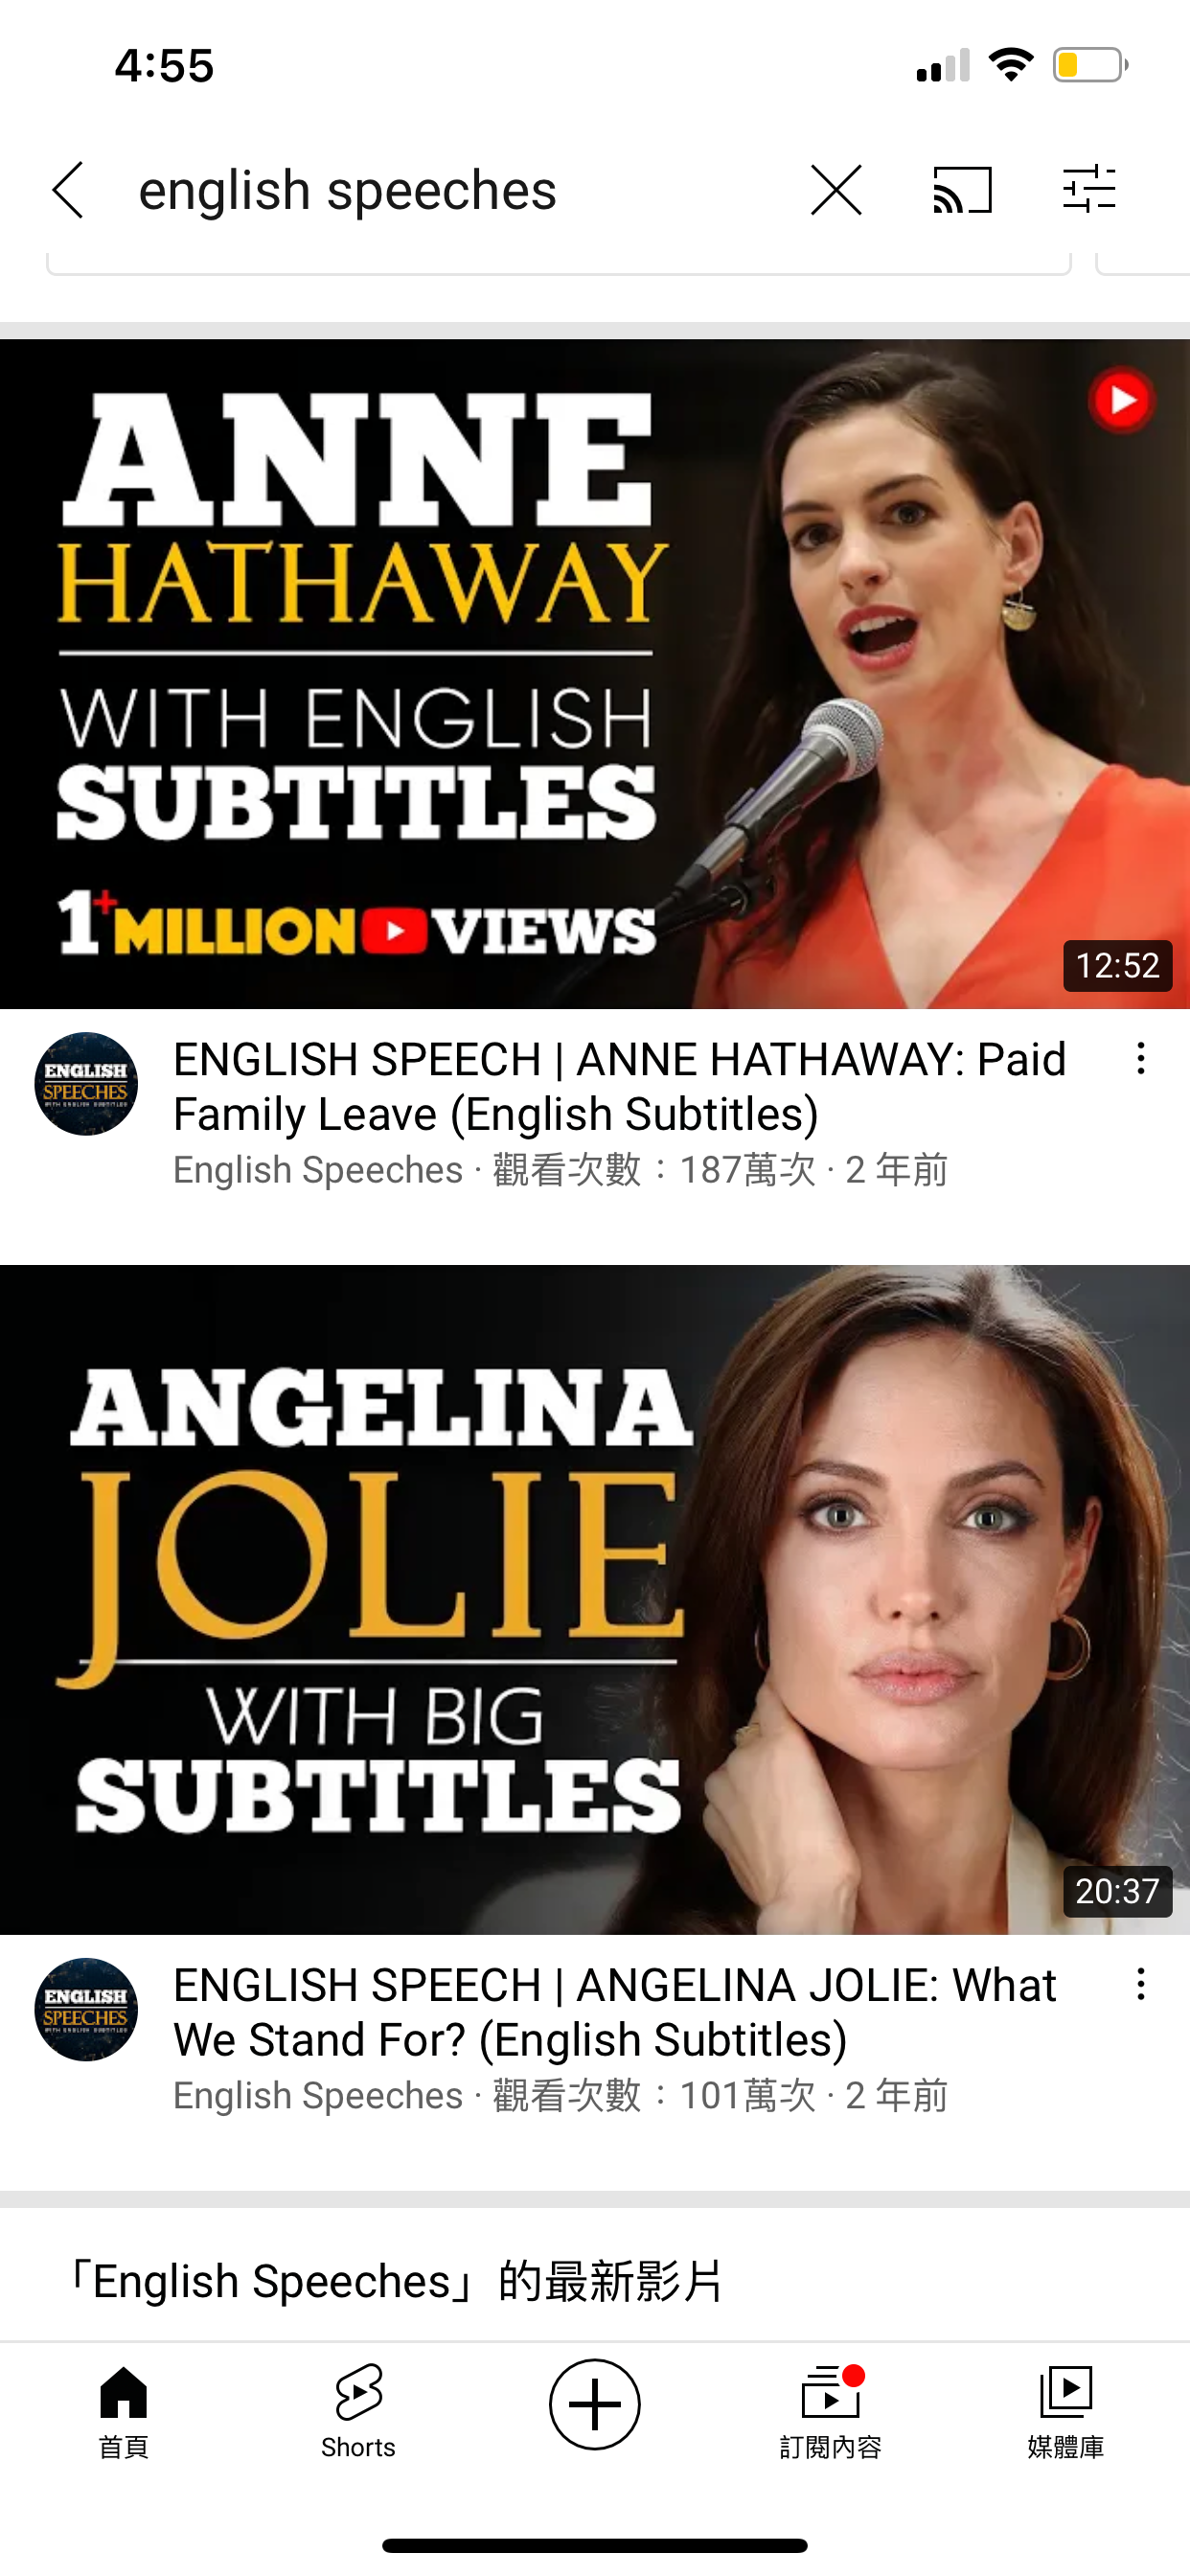Viewport: 1190px width, 2576px height.
Task: Open the three-dot menu for the Anne Hathaway video
Action: point(1141,1058)
